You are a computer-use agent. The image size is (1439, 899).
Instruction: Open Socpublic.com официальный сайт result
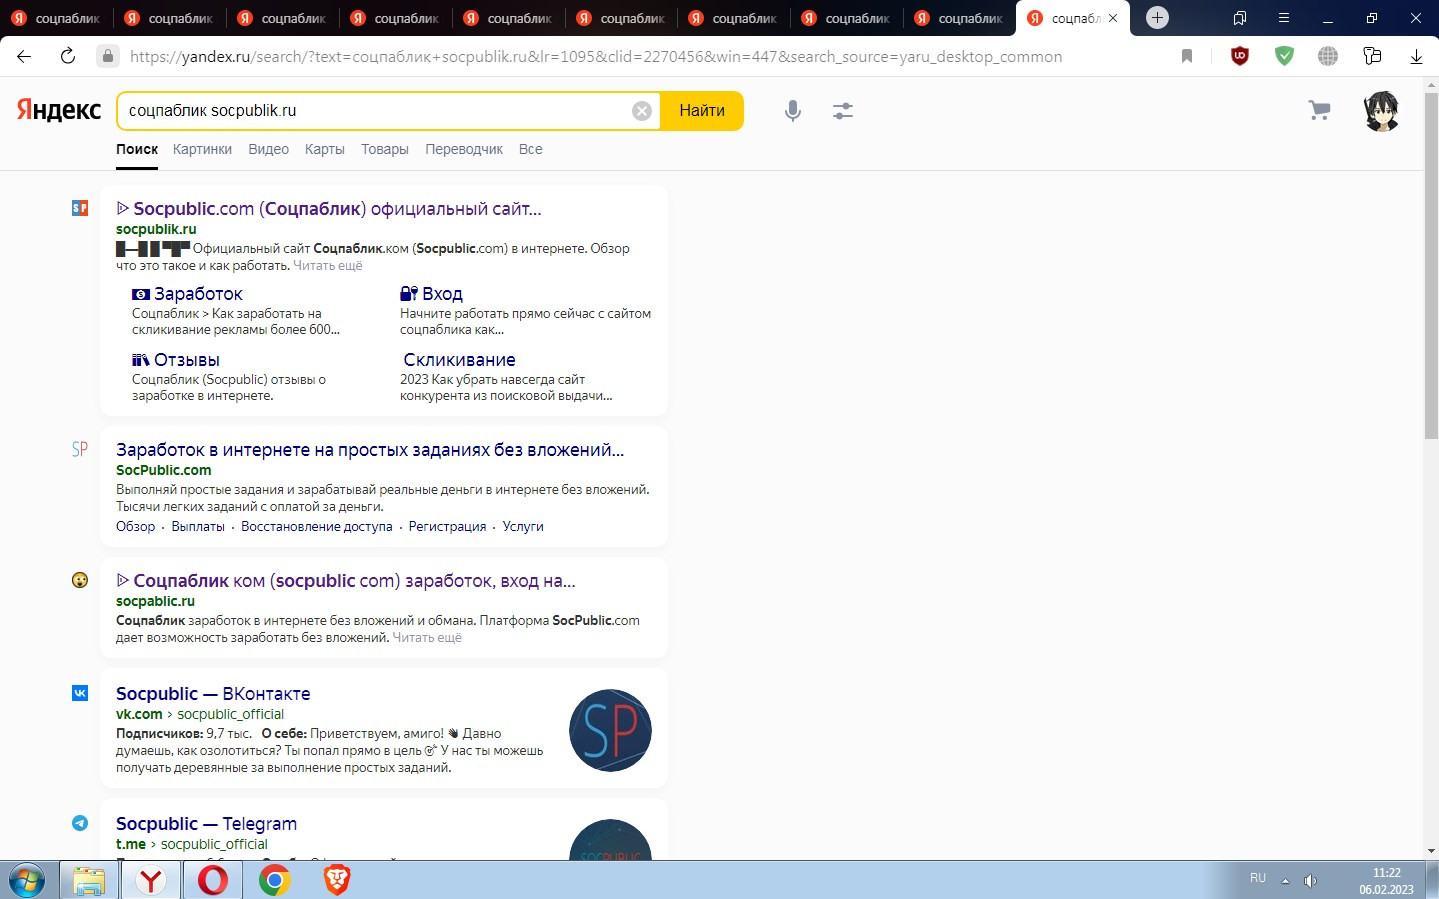tap(329, 209)
